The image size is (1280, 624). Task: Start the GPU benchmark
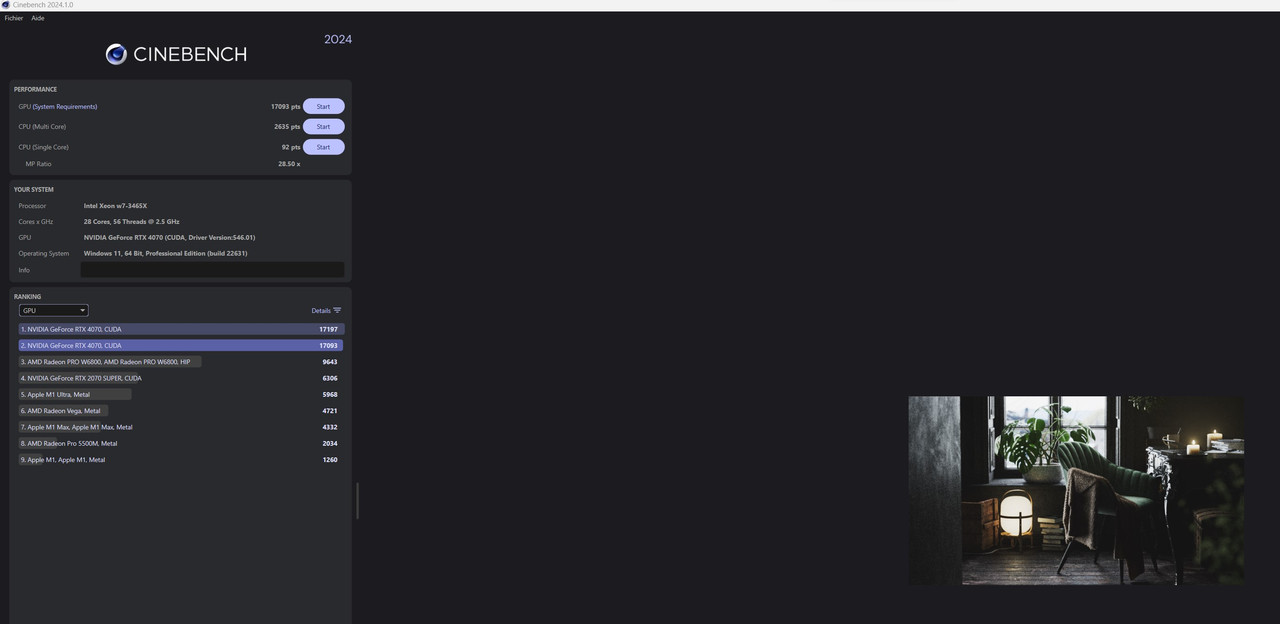coord(323,106)
